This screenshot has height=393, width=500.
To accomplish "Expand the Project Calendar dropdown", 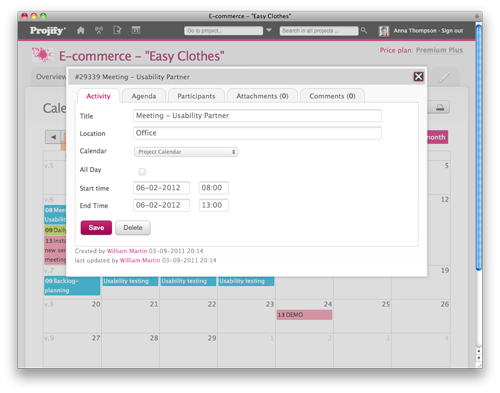I will pyautogui.click(x=186, y=152).
